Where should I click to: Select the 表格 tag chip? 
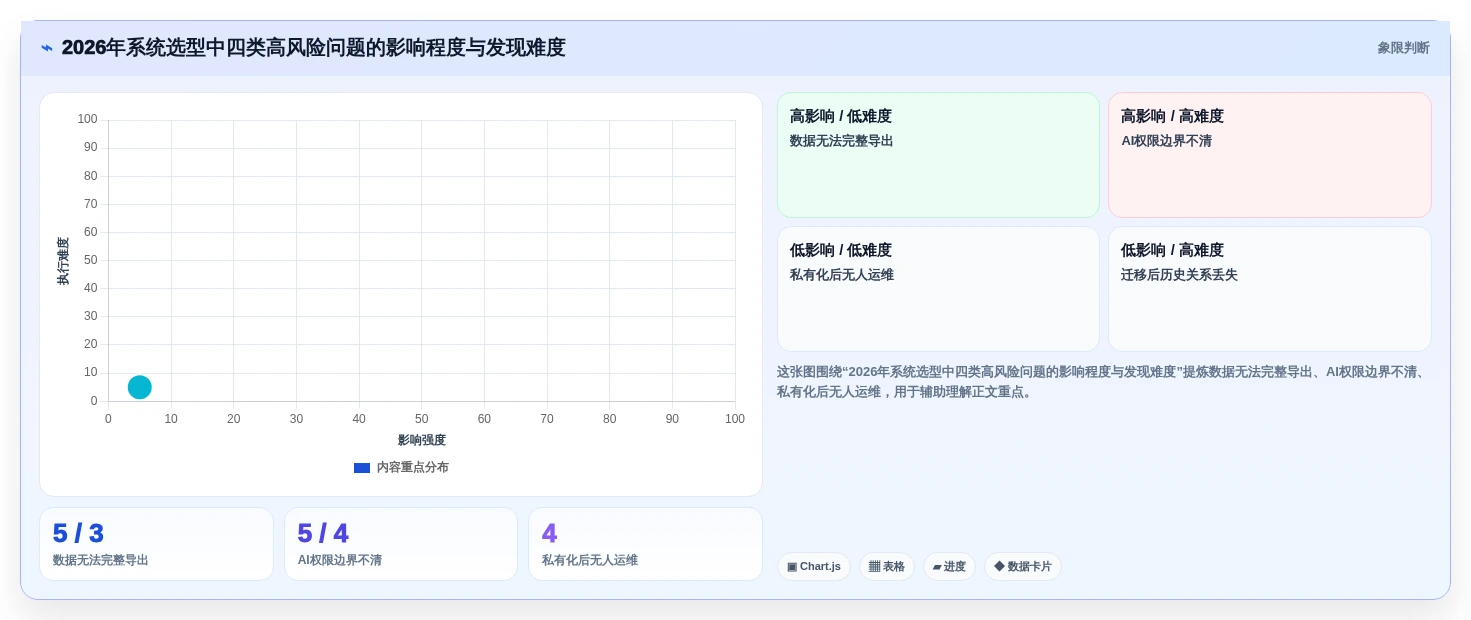pos(887,567)
